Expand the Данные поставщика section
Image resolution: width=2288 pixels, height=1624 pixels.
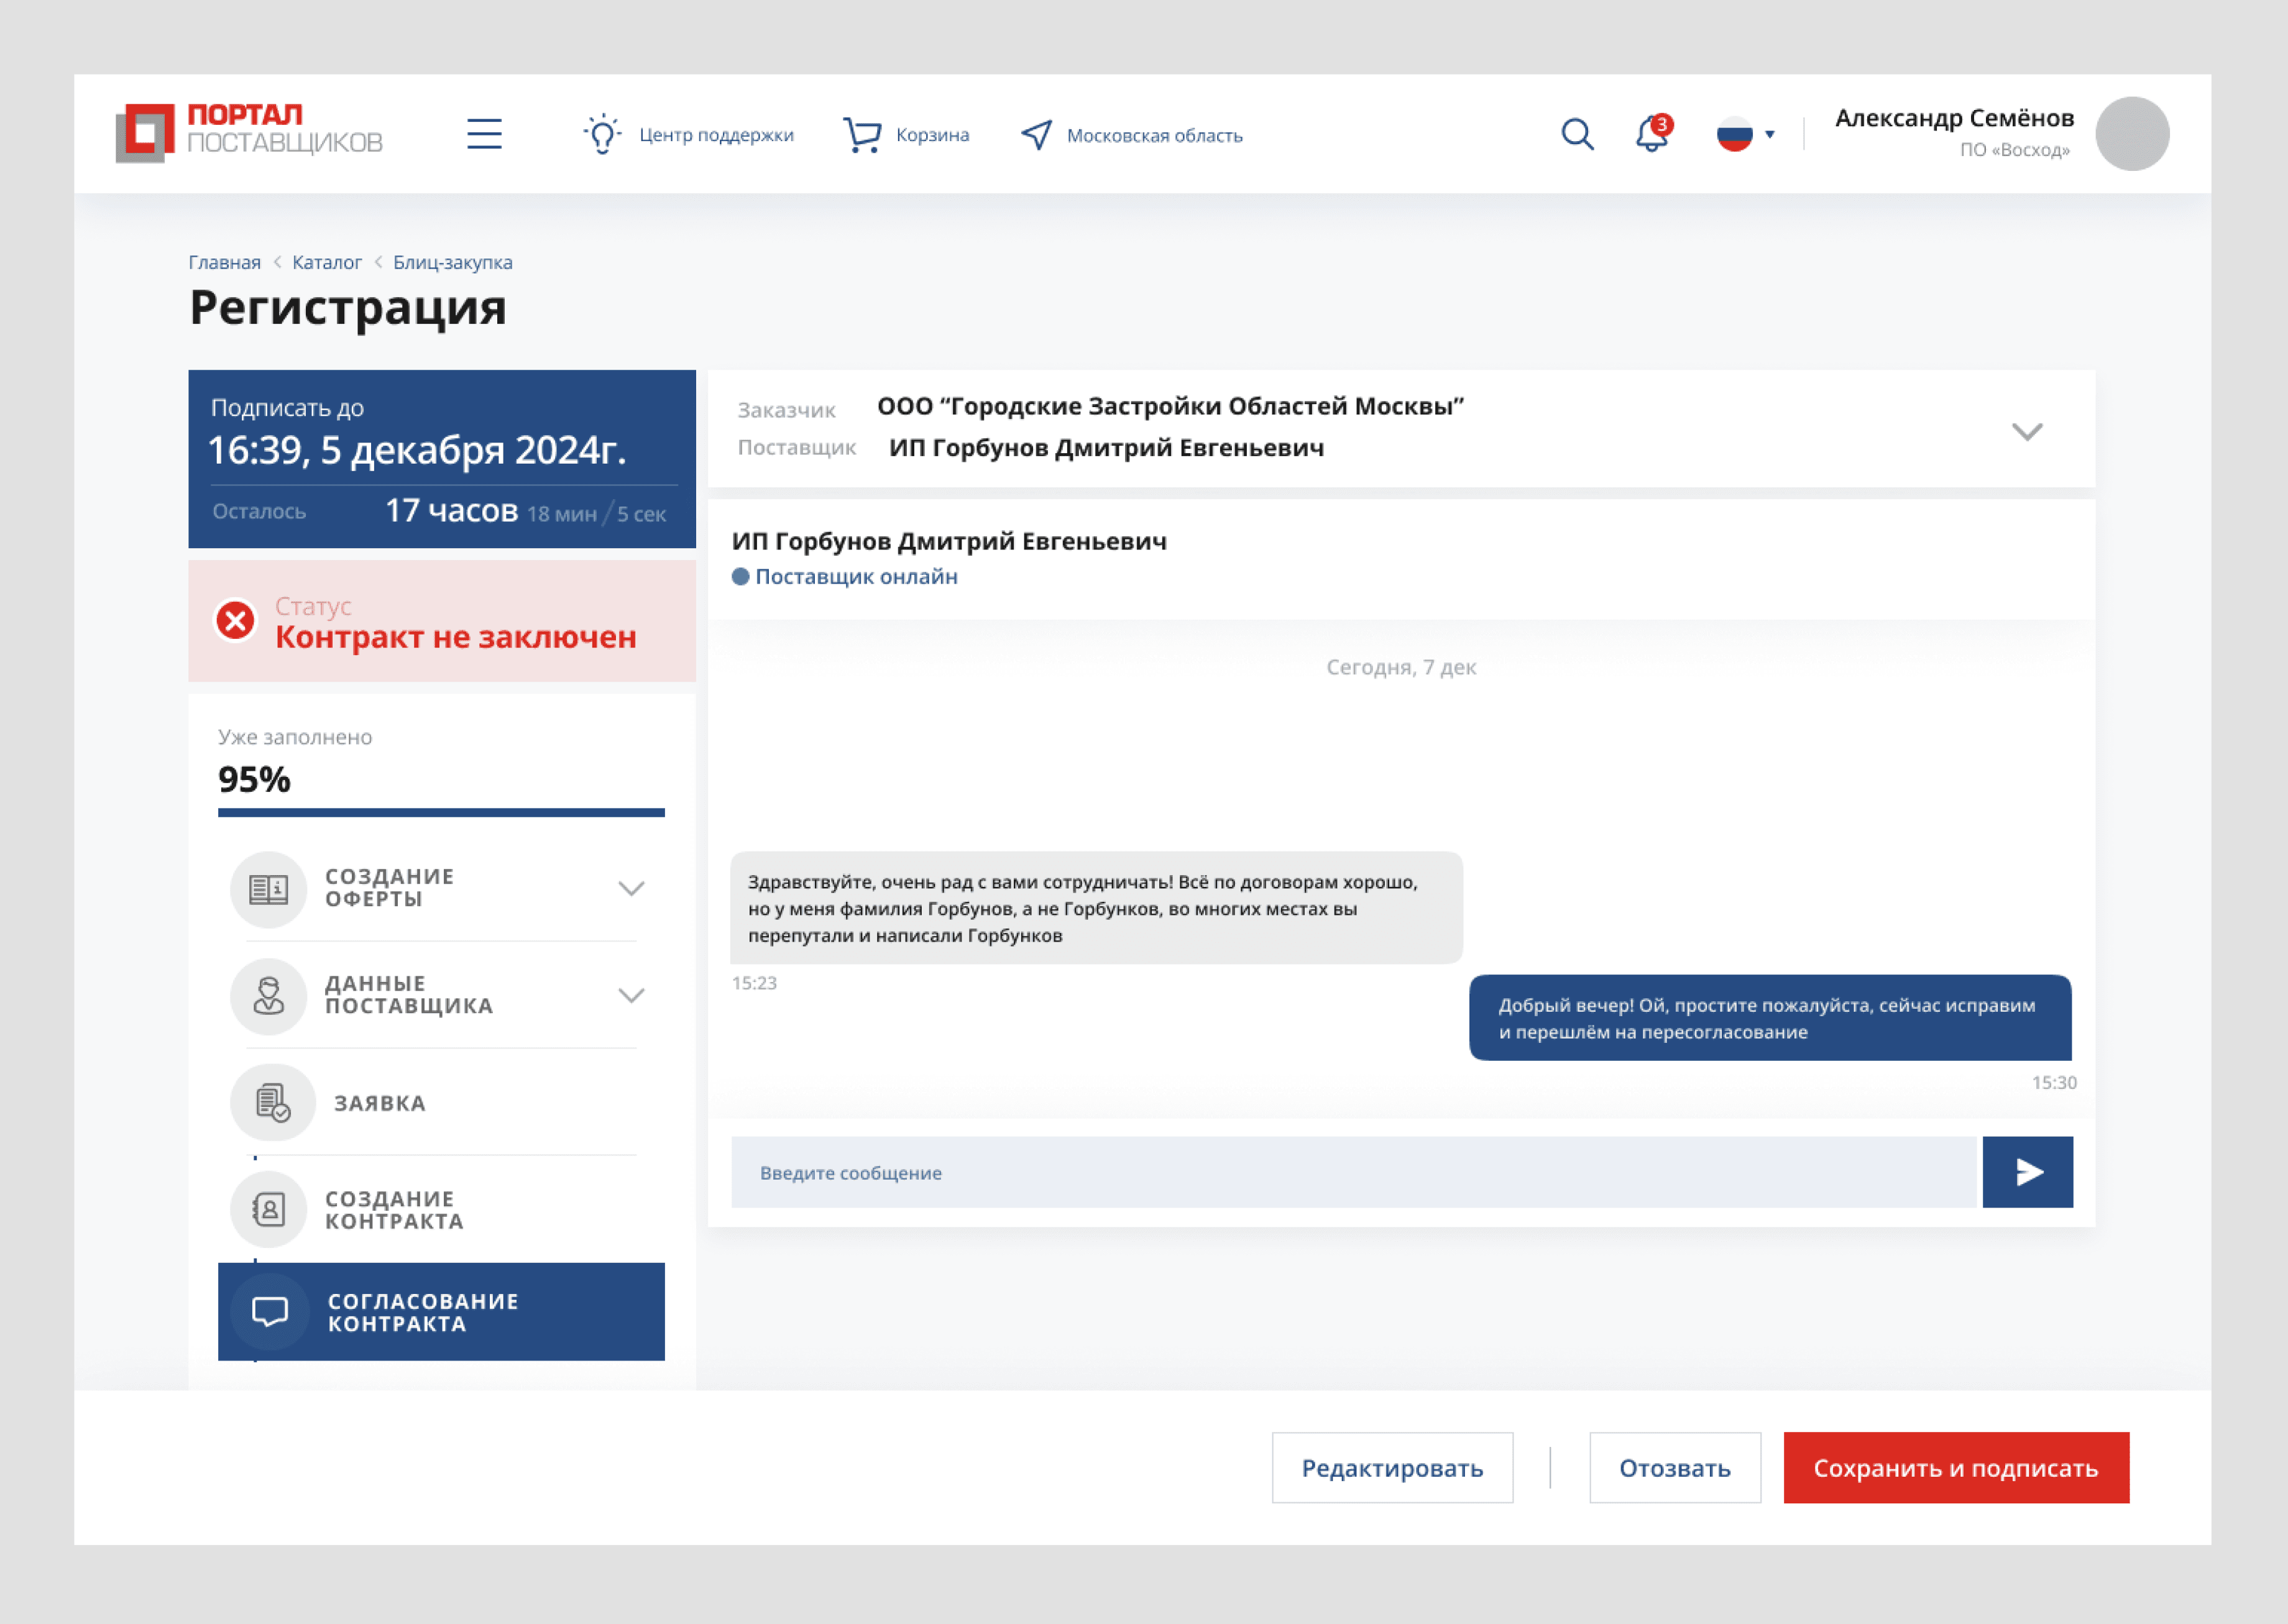(631, 995)
